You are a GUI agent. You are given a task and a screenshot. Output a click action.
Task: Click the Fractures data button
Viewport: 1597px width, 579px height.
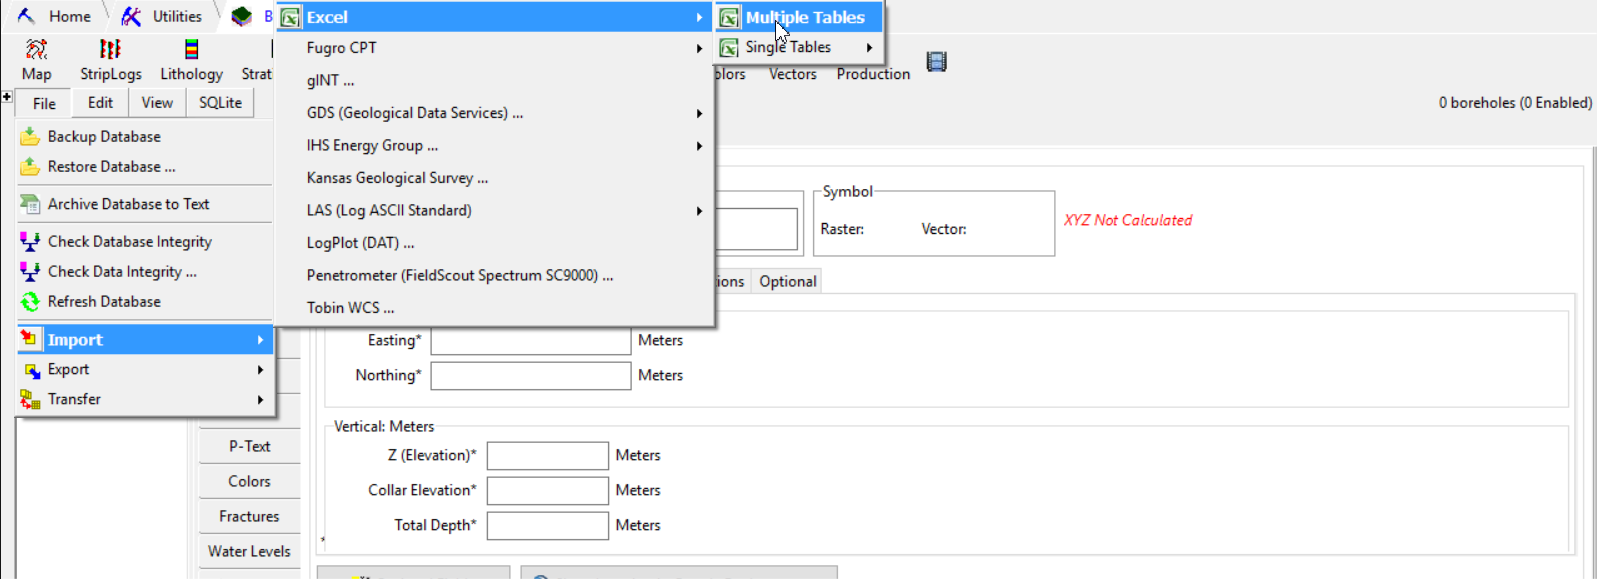[x=249, y=517]
